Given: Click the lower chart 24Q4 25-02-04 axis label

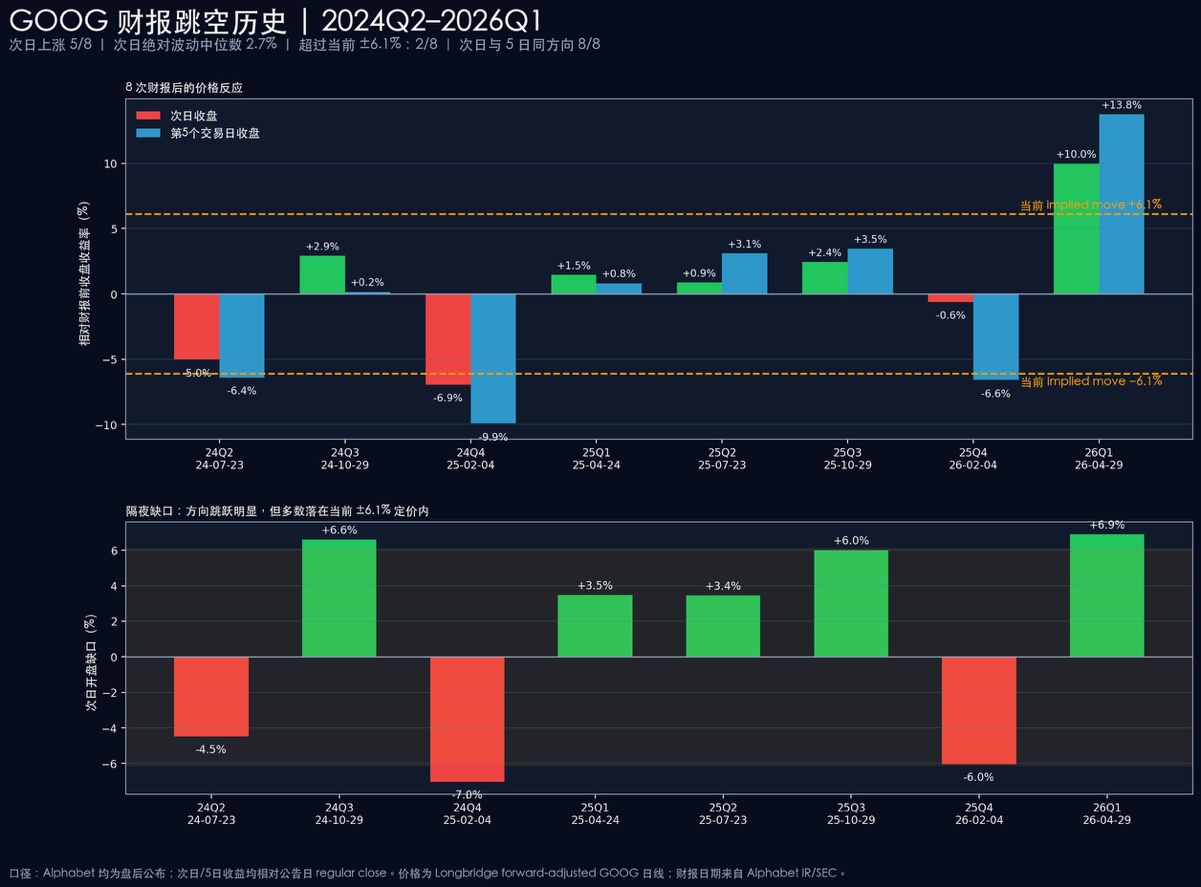Looking at the screenshot, I should point(467,813).
